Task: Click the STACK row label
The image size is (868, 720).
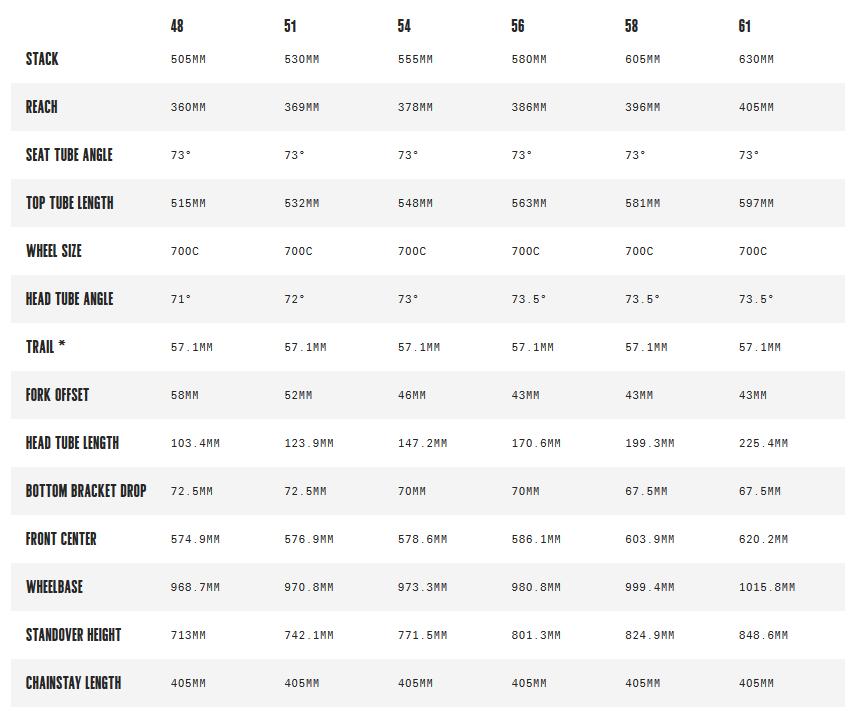Action: coord(42,59)
